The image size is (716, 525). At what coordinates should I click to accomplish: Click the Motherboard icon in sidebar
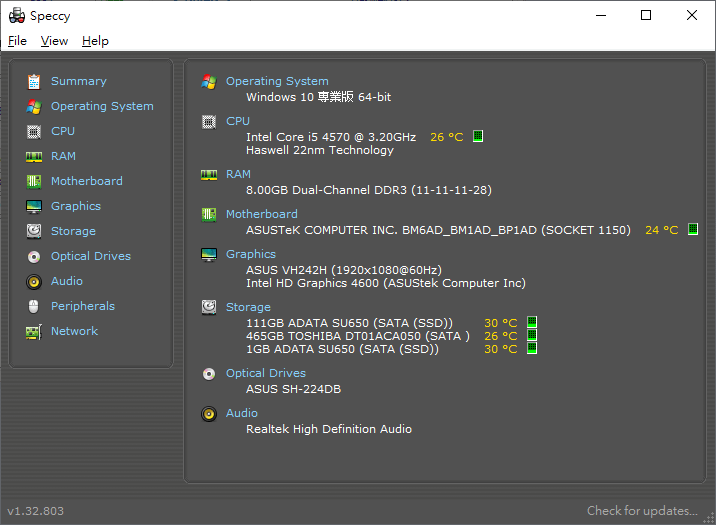34,182
